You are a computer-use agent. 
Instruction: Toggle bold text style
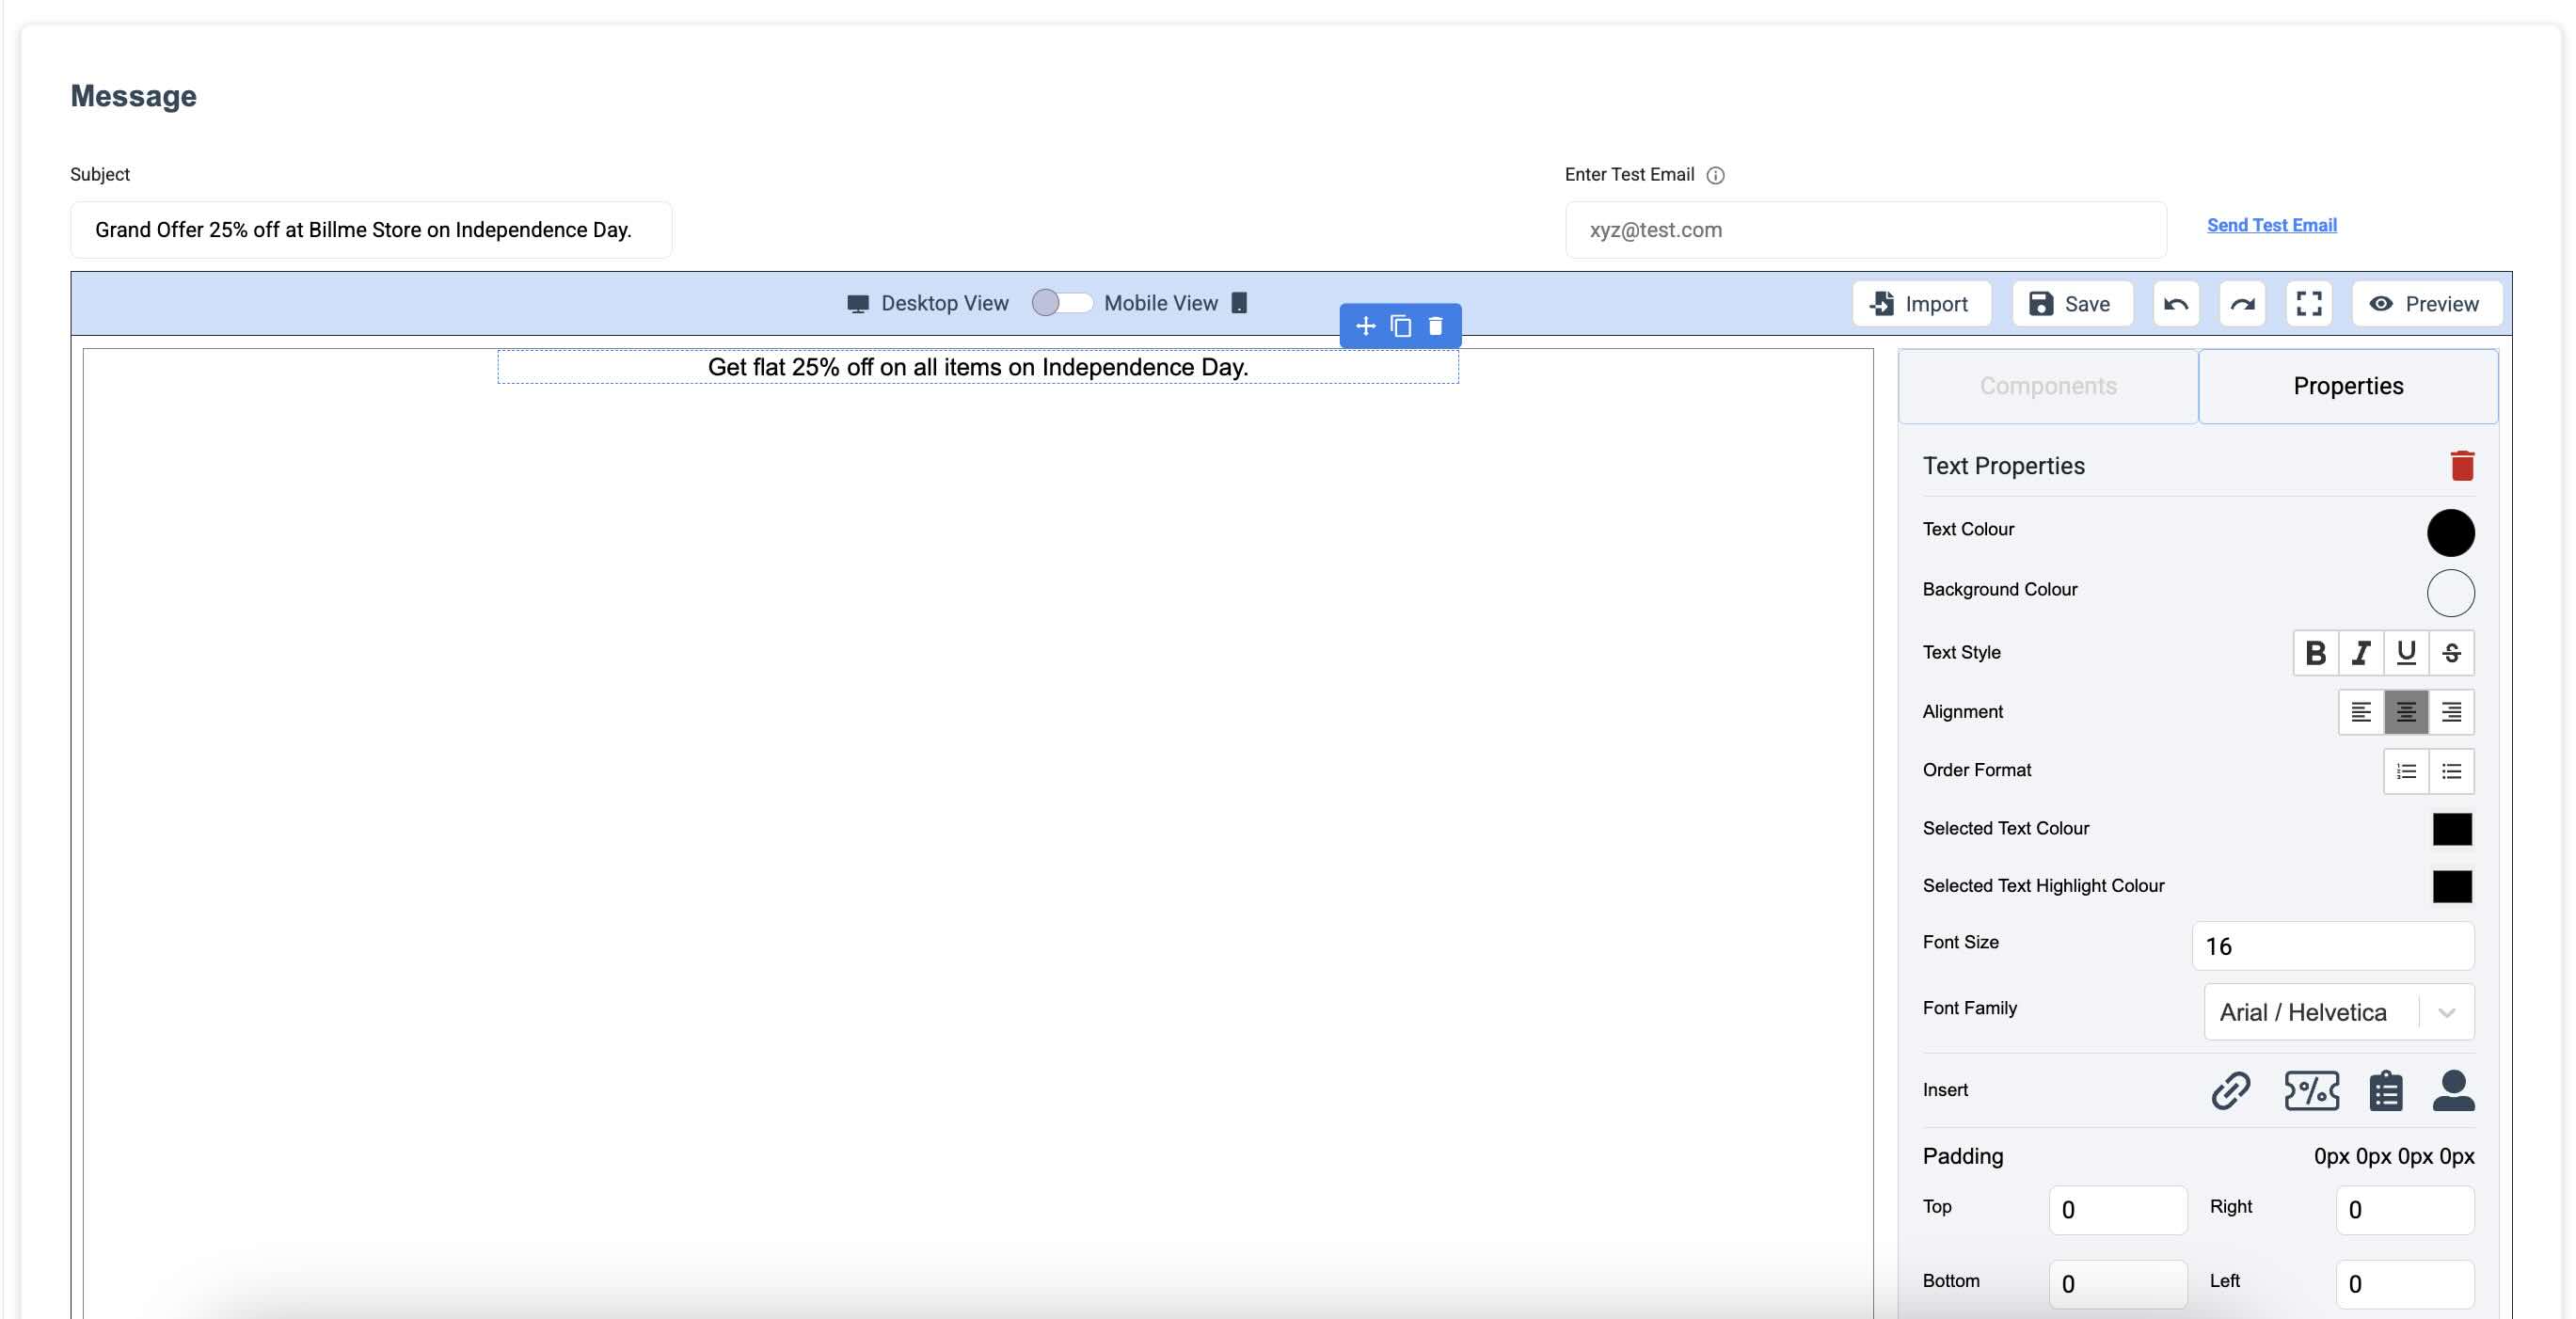tap(2315, 653)
